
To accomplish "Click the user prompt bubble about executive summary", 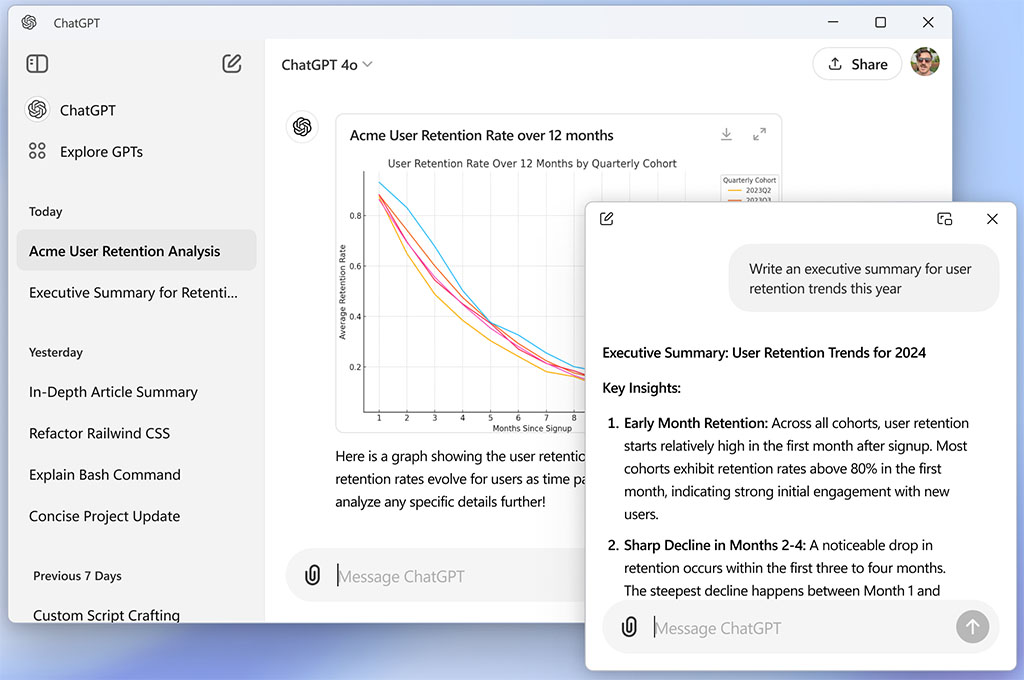I will pos(863,278).
